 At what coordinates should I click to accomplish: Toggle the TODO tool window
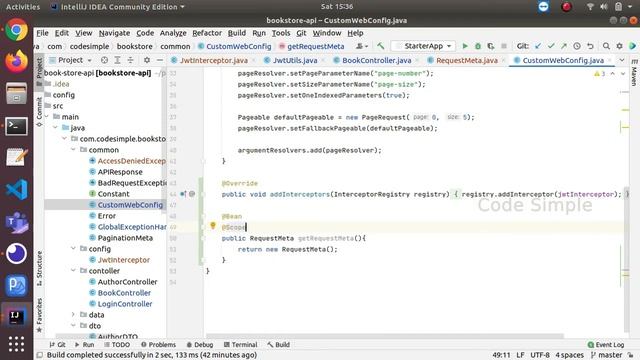point(117,344)
